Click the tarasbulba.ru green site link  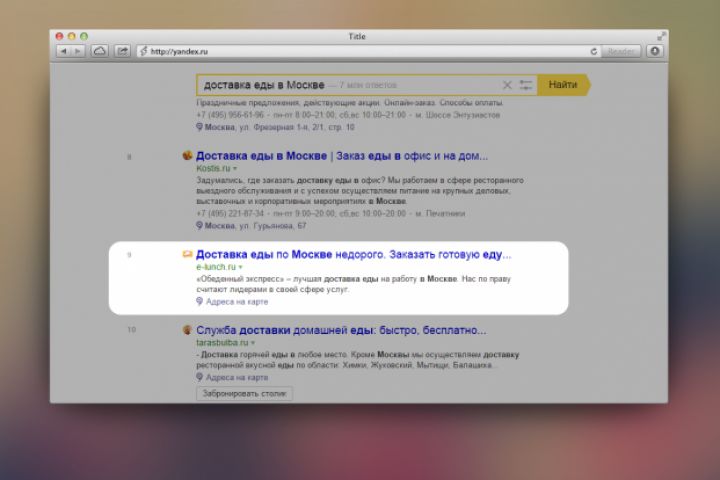(222, 343)
